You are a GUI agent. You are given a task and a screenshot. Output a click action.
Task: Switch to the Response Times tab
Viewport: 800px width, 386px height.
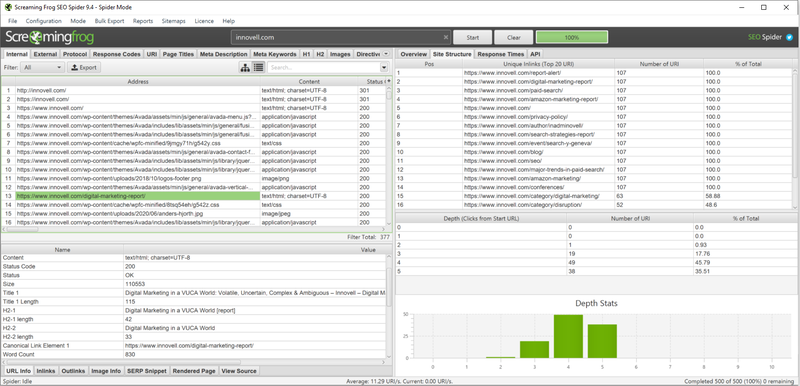501,54
